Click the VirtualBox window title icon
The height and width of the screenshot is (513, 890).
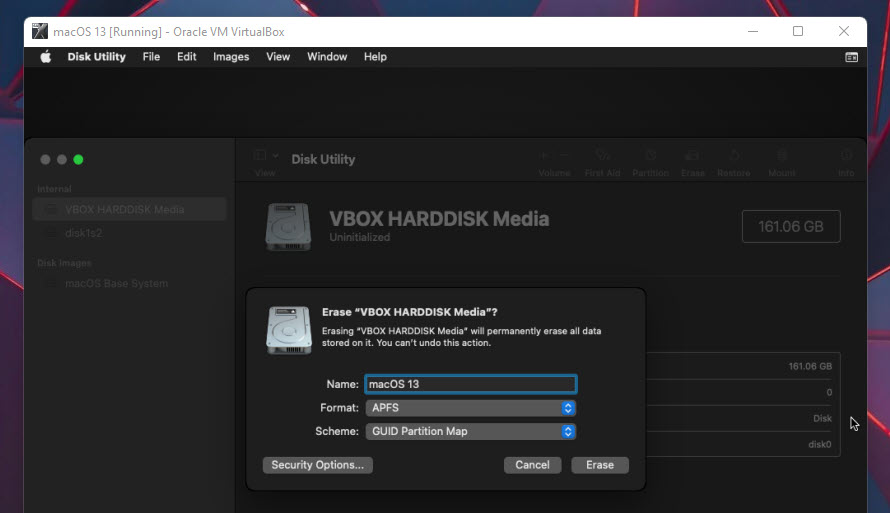(x=40, y=31)
